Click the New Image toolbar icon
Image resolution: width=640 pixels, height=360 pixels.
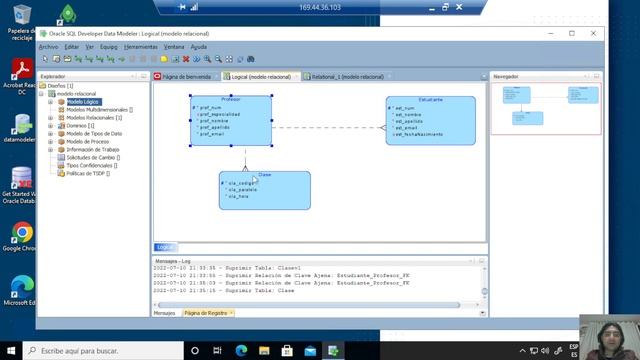pyautogui.click(x=175, y=59)
